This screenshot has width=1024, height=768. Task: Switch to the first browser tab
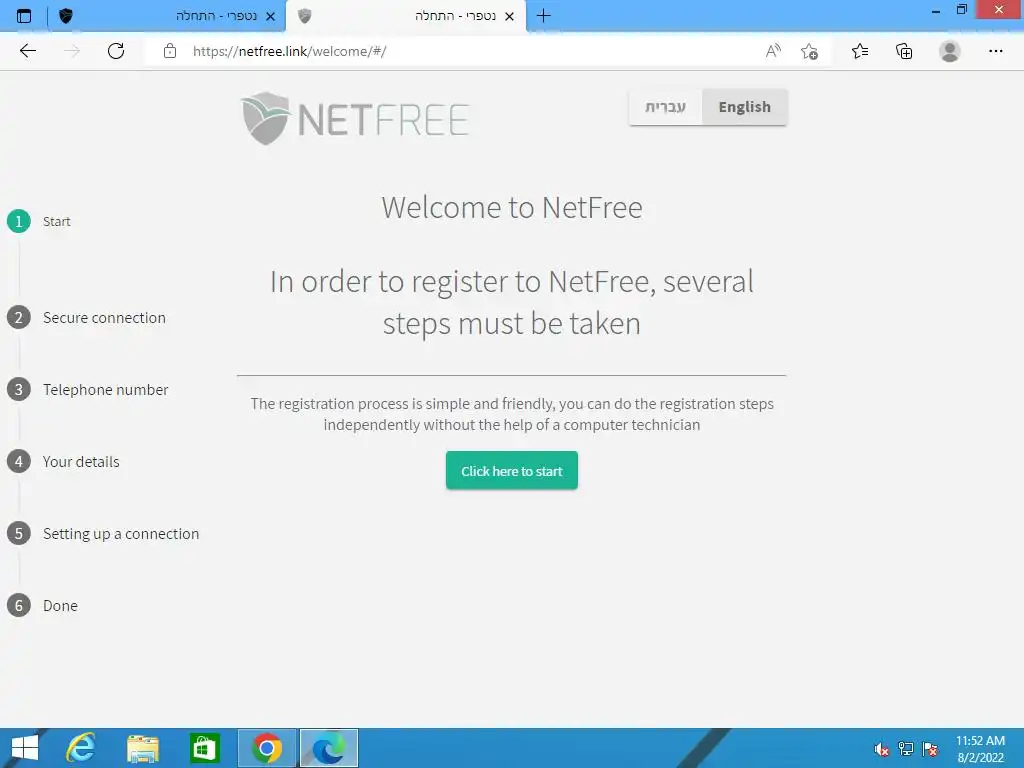167,16
